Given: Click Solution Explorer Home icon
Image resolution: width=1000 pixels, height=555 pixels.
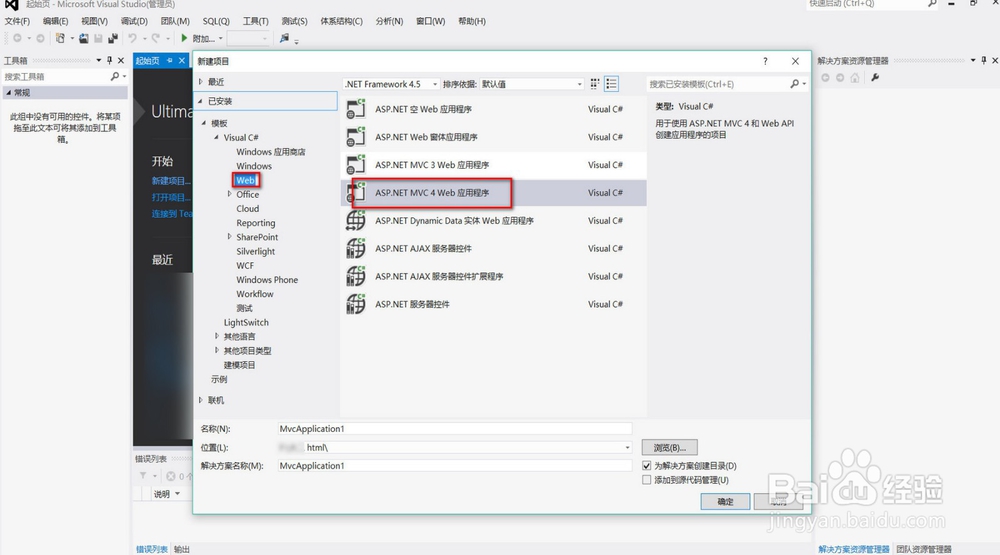Looking at the screenshot, I should (855, 78).
